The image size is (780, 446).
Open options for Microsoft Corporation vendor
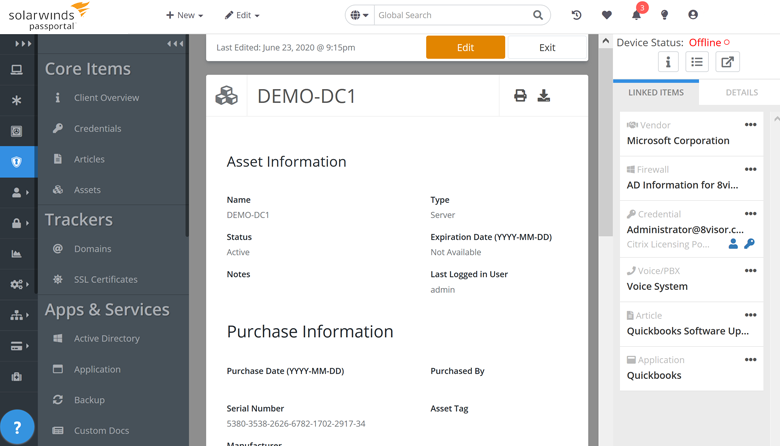[750, 125]
